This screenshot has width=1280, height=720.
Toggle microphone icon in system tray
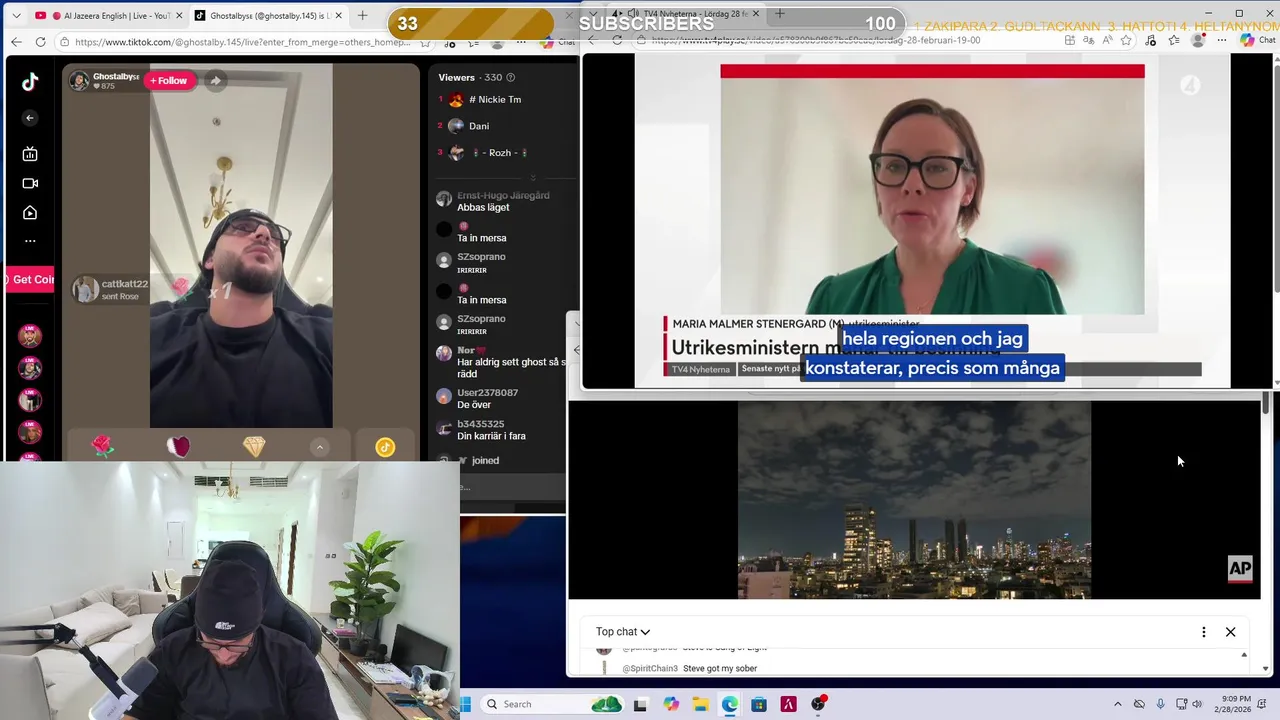coord(1160,704)
